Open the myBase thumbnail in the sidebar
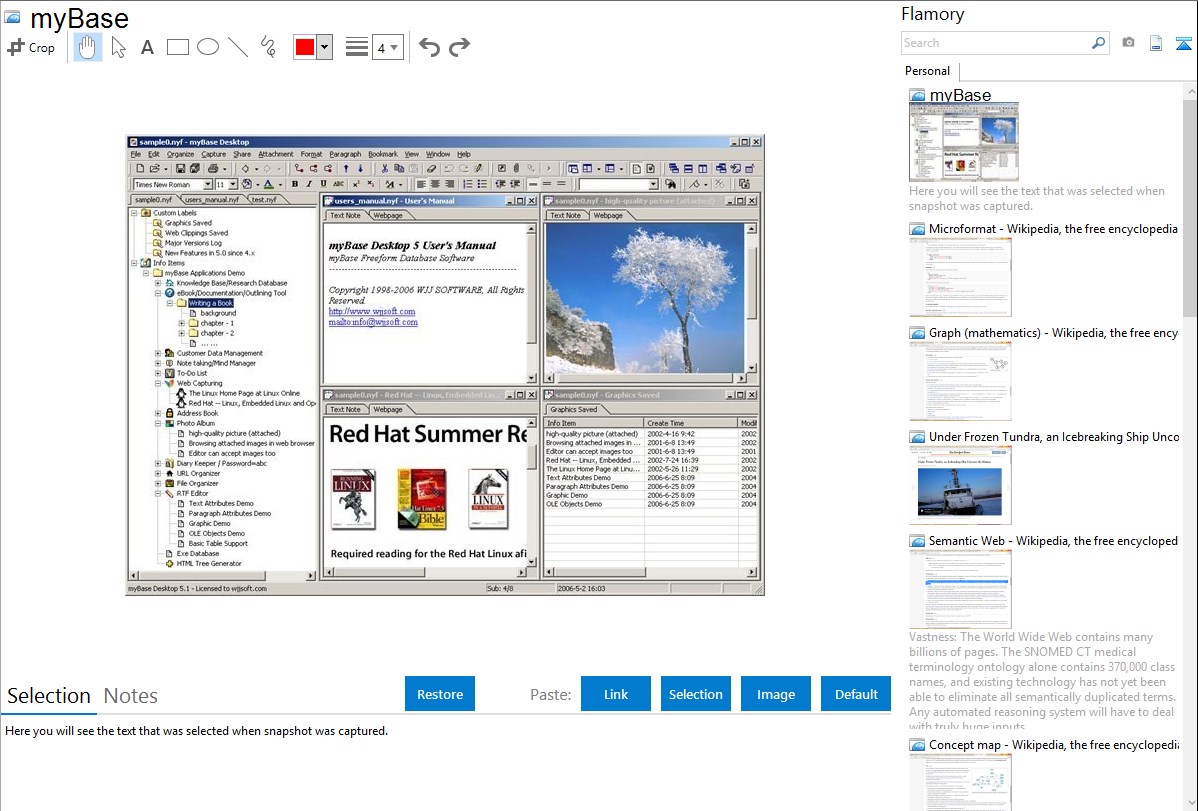Viewport: 1198px width, 811px height. pos(963,143)
